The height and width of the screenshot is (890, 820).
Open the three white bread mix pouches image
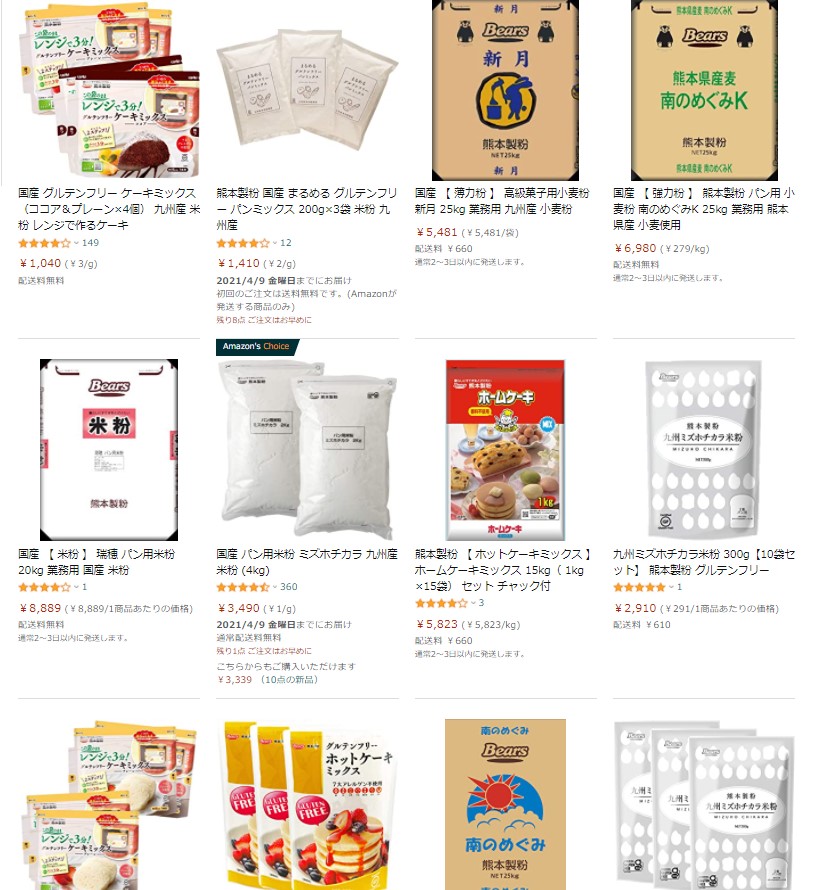tap(307, 90)
